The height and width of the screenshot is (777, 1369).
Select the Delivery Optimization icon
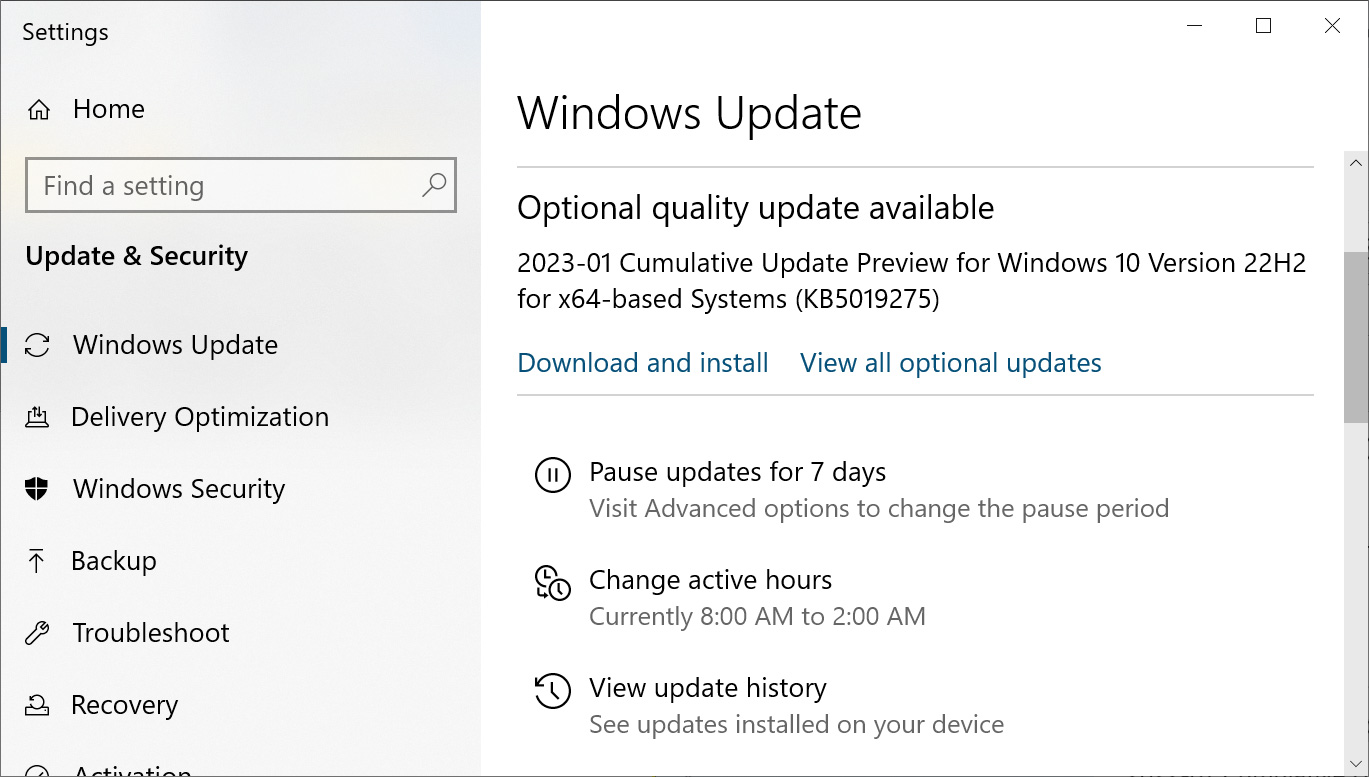(x=38, y=417)
